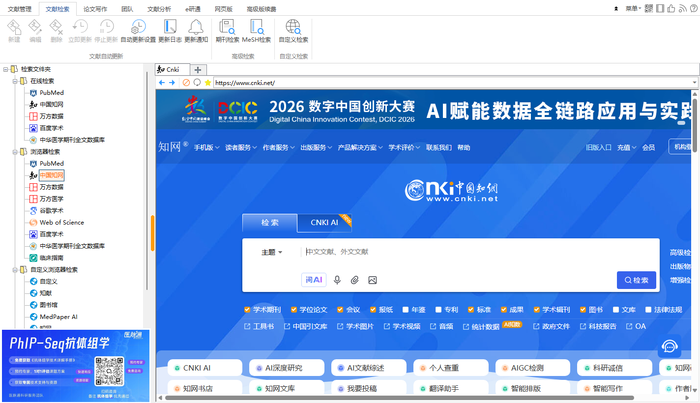
Task: Collapse the 检索文件夹 root node
Action: pos(6,69)
